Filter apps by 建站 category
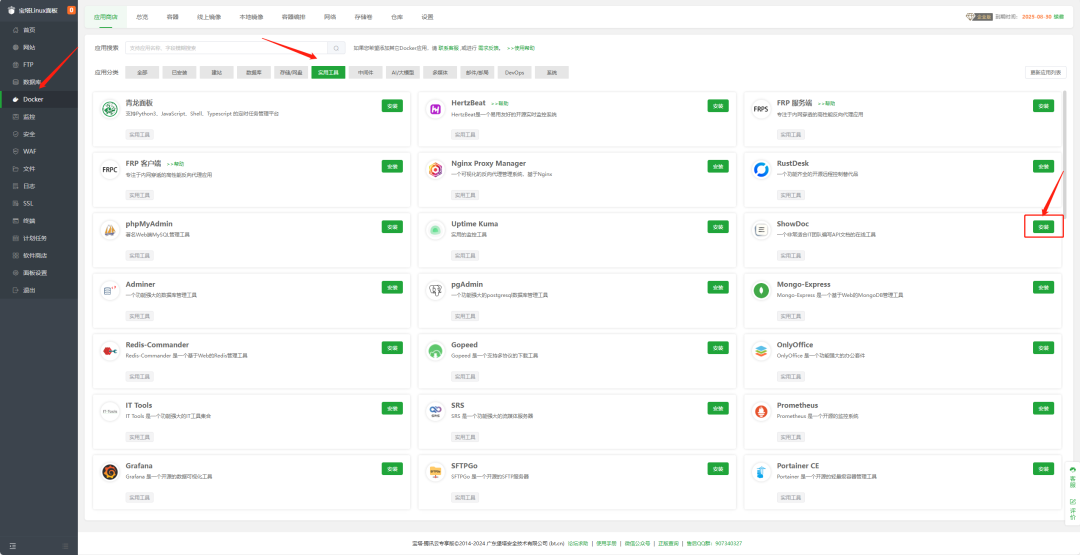The width and height of the screenshot is (1080, 555). 216,72
